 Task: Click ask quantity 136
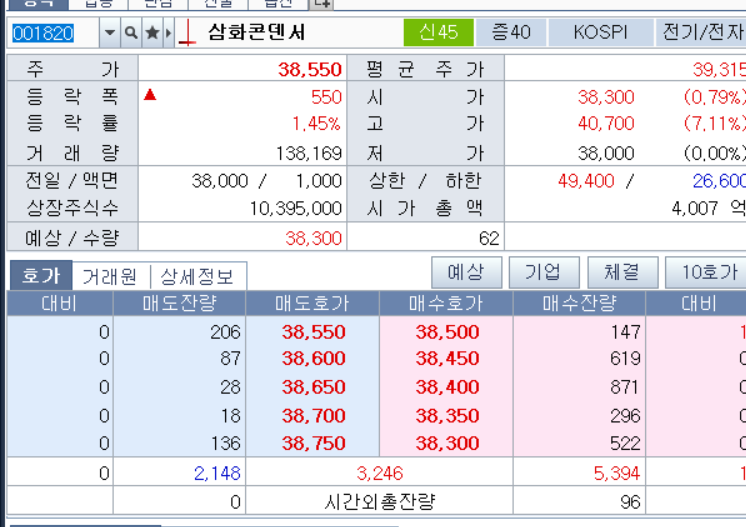226,443
